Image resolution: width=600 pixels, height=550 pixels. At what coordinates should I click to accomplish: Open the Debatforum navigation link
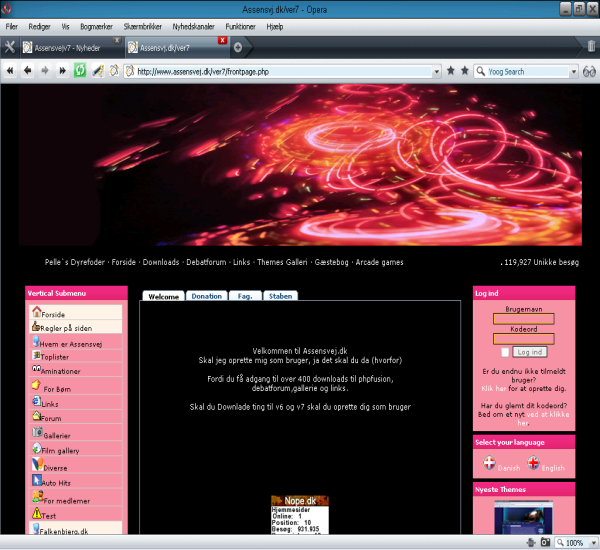pyautogui.click(x=206, y=262)
